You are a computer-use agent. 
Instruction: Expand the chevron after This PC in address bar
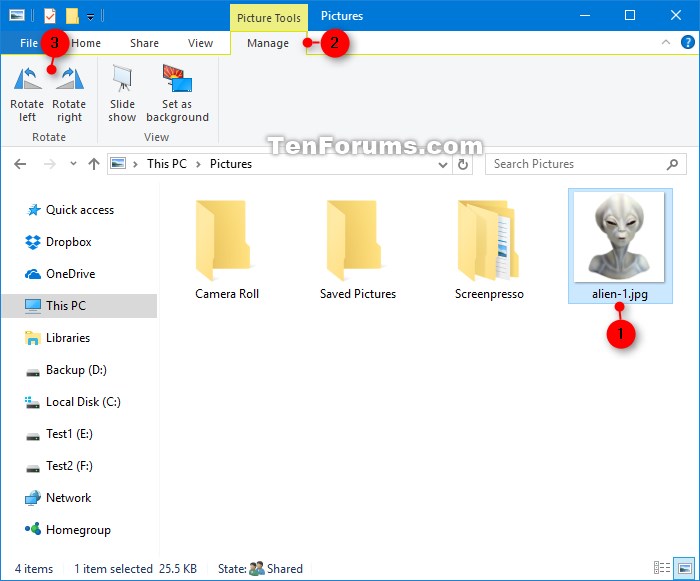click(x=198, y=164)
